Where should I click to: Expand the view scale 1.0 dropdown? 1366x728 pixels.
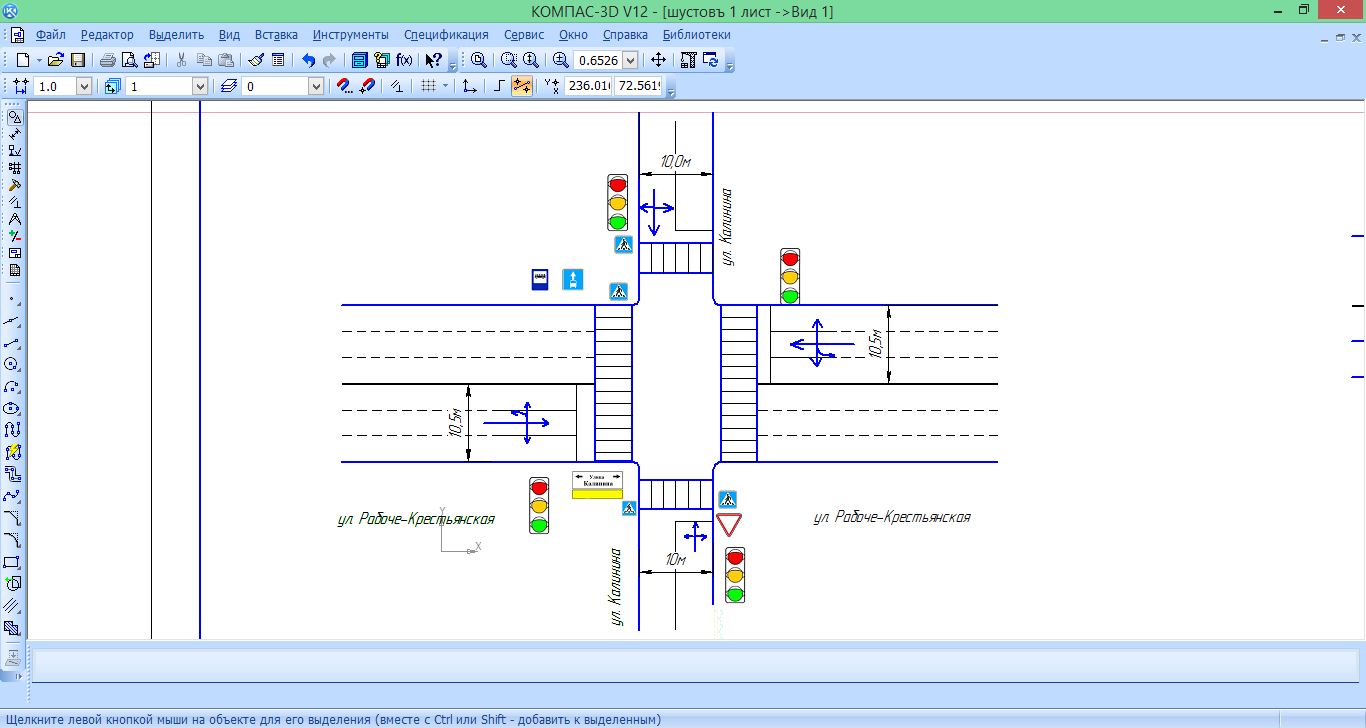(x=83, y=87)
